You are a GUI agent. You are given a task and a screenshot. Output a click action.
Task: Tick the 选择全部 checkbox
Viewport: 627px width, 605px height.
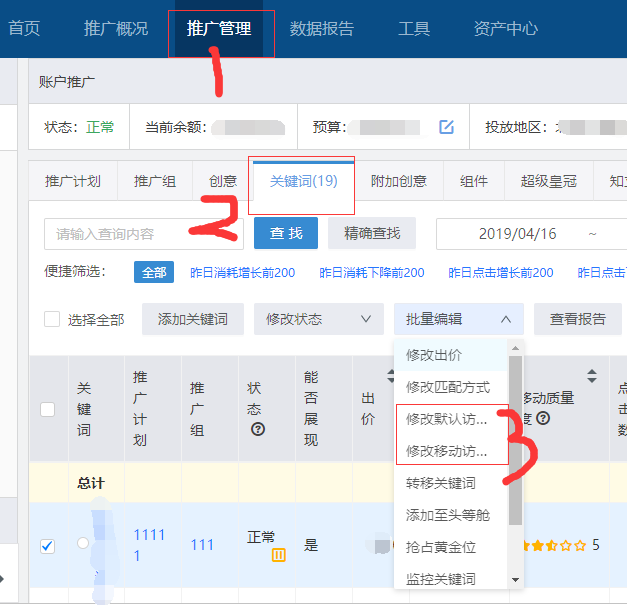[x=53, y=319]
